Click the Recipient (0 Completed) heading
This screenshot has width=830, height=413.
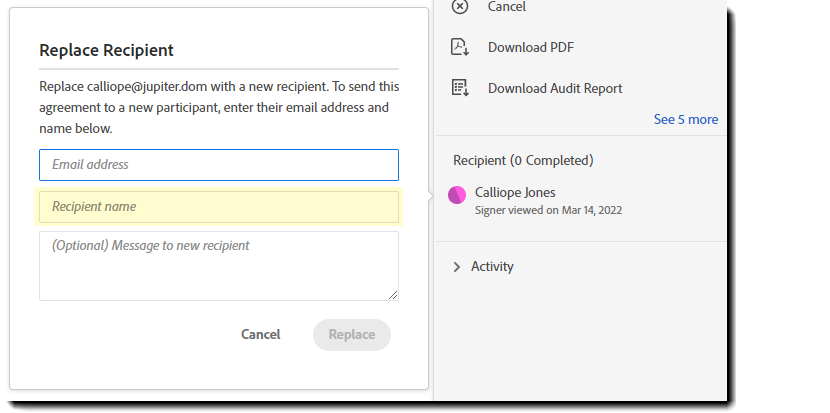pos(523,160)
